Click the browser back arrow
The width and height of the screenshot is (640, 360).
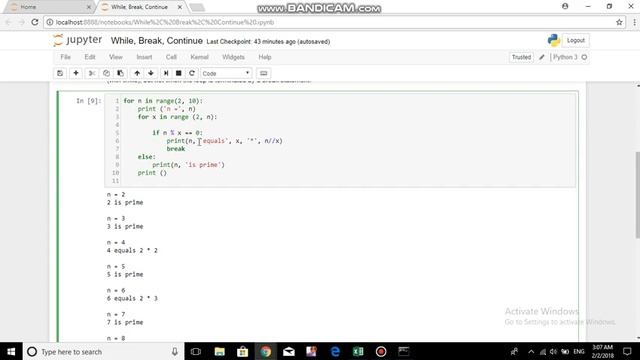tap(8, 22)
